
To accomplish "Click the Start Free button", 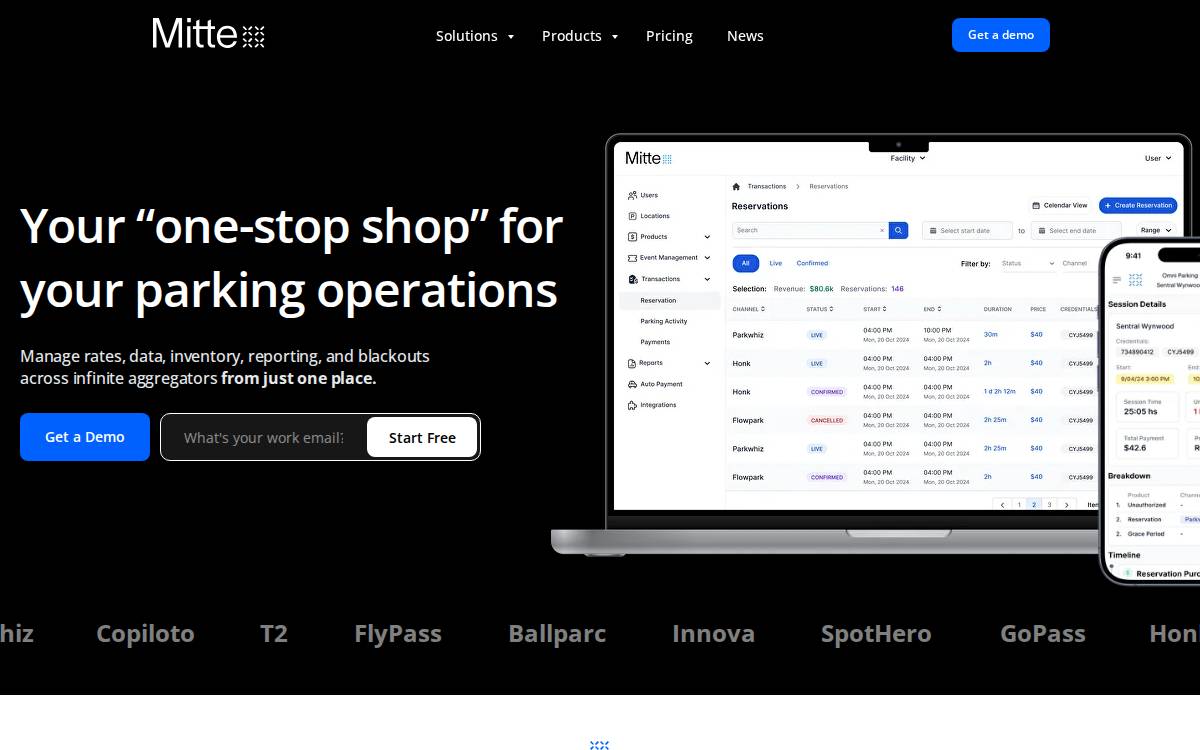I will click(x=422, y=437).
